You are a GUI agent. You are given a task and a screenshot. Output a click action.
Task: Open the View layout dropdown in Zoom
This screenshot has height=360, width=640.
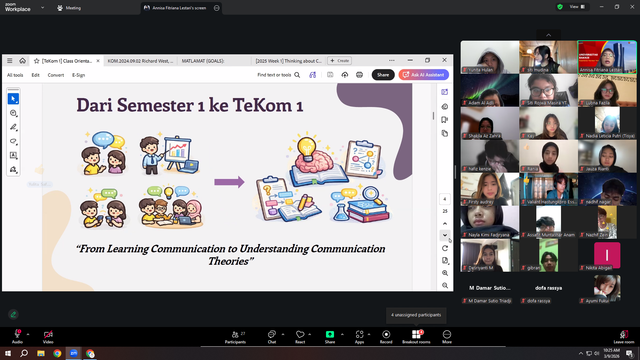[577, 7]
